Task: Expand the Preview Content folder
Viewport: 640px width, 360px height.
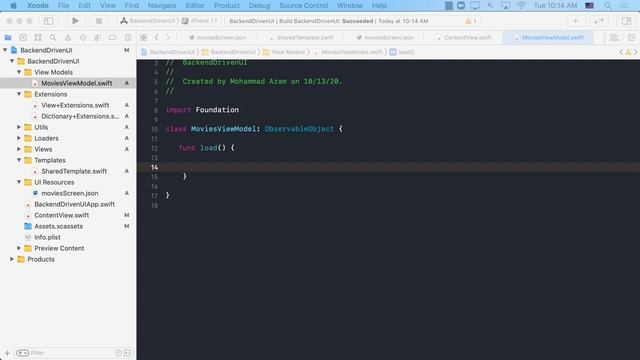Action: 19,248
